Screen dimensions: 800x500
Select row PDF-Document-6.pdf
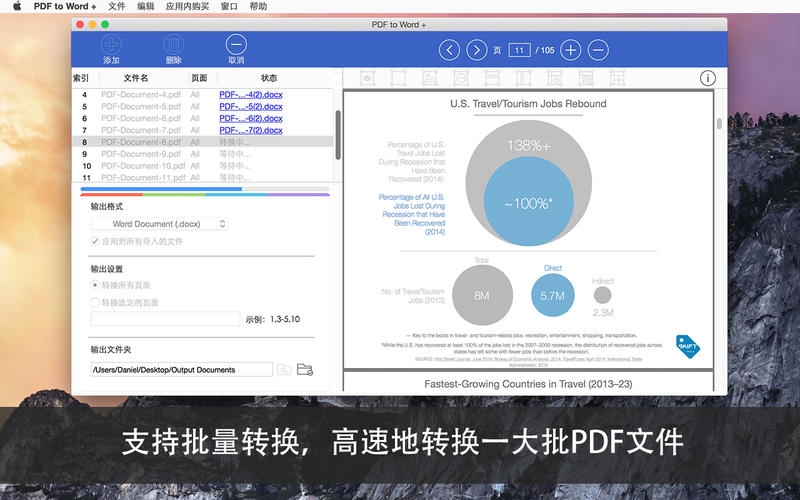click(x=203, y=118)
